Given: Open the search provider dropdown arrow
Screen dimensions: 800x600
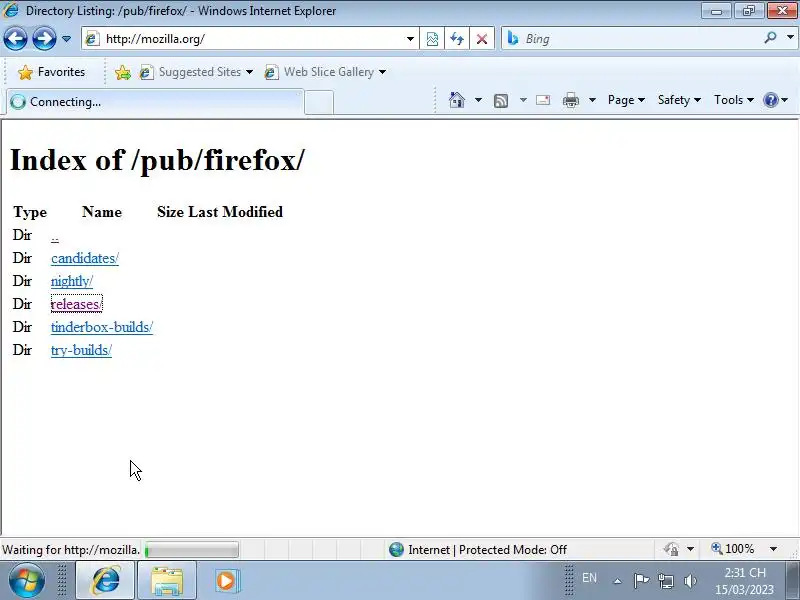Looking at the screenshot, I should (x=790, y=37).
